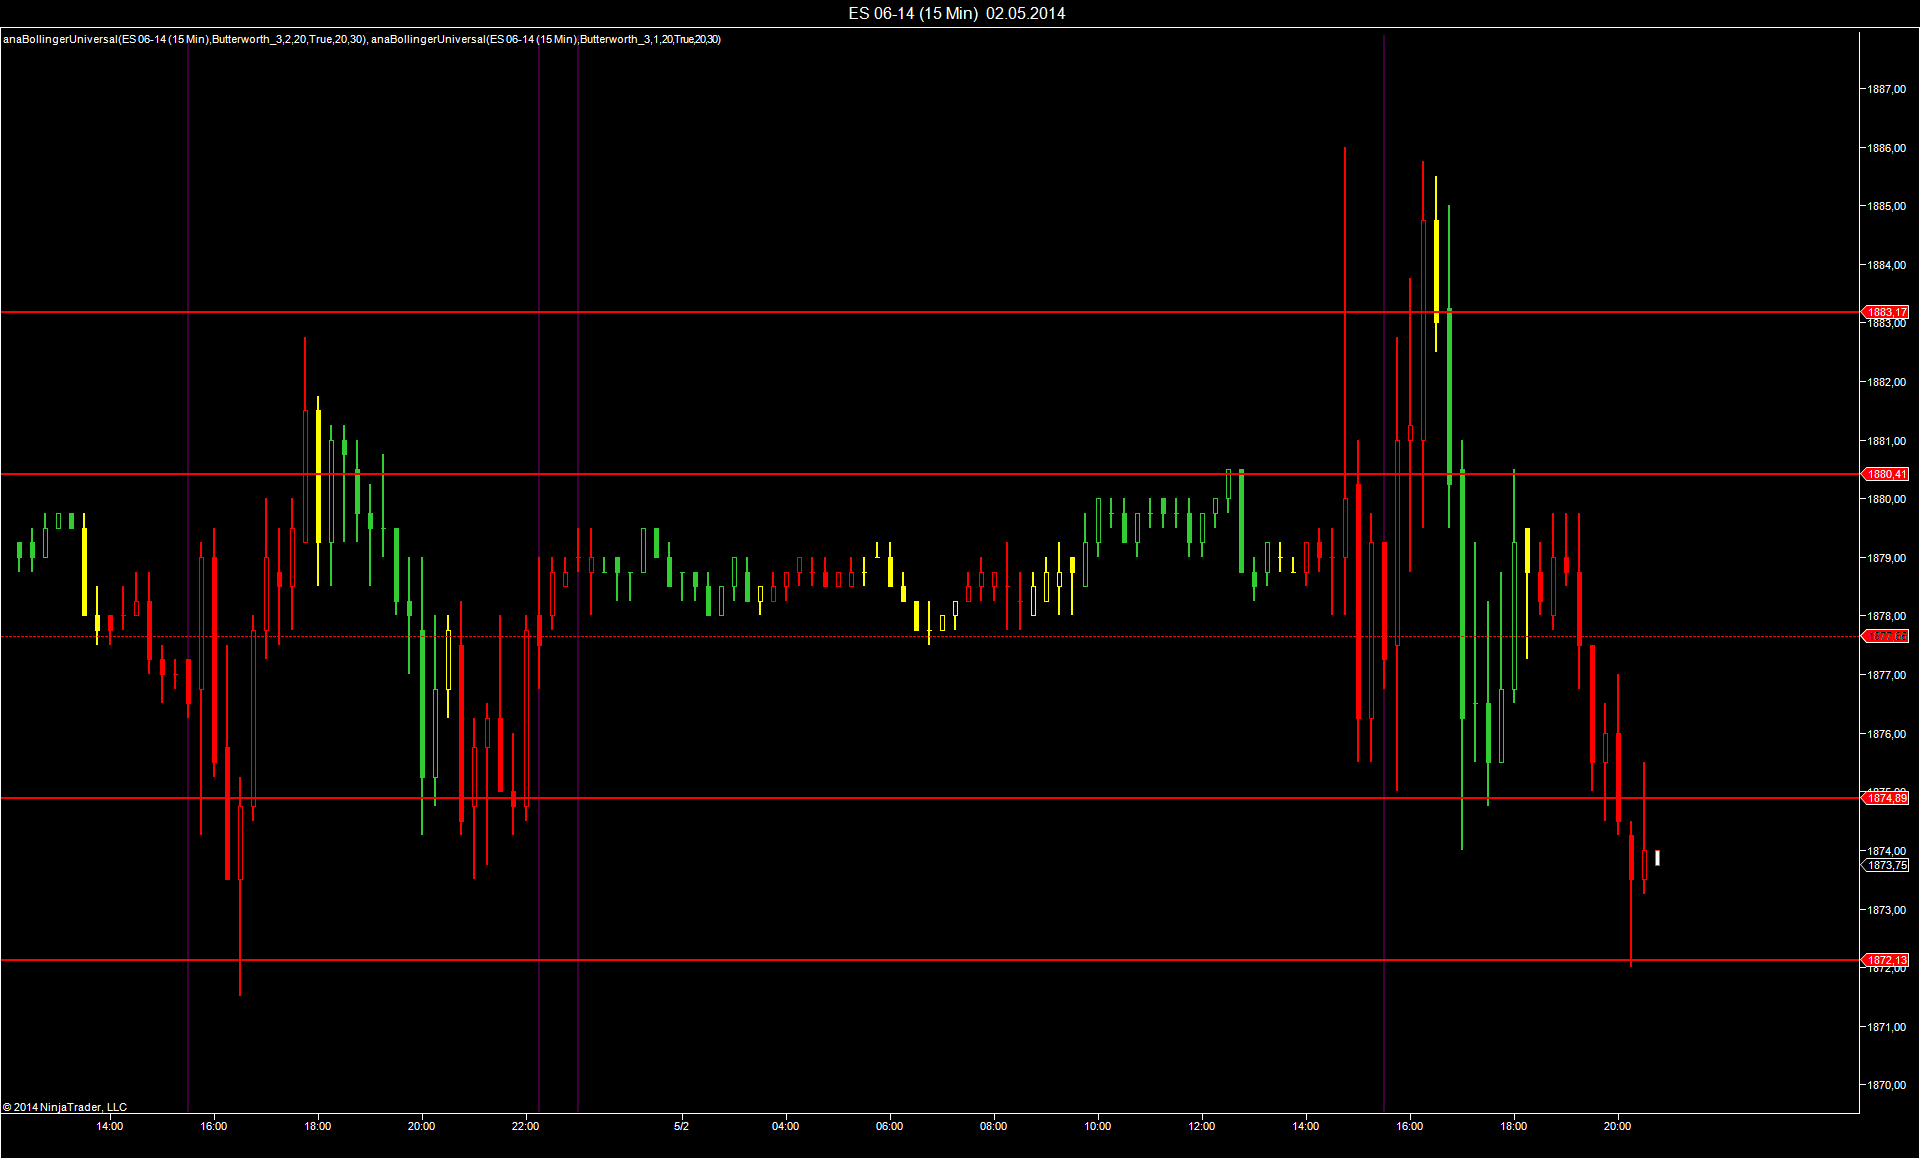Click the 10:00 time axis label

[1097, 1126]
